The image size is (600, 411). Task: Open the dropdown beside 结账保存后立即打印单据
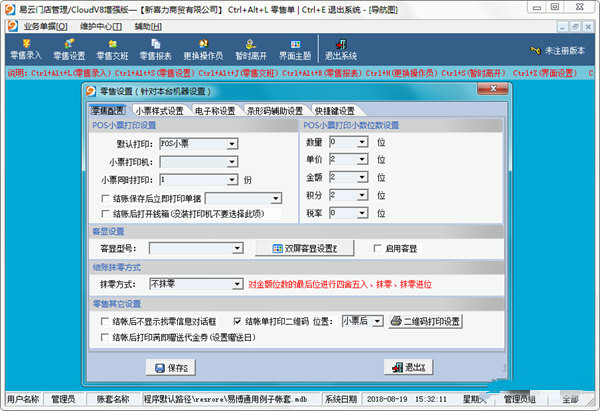point(275,198)
